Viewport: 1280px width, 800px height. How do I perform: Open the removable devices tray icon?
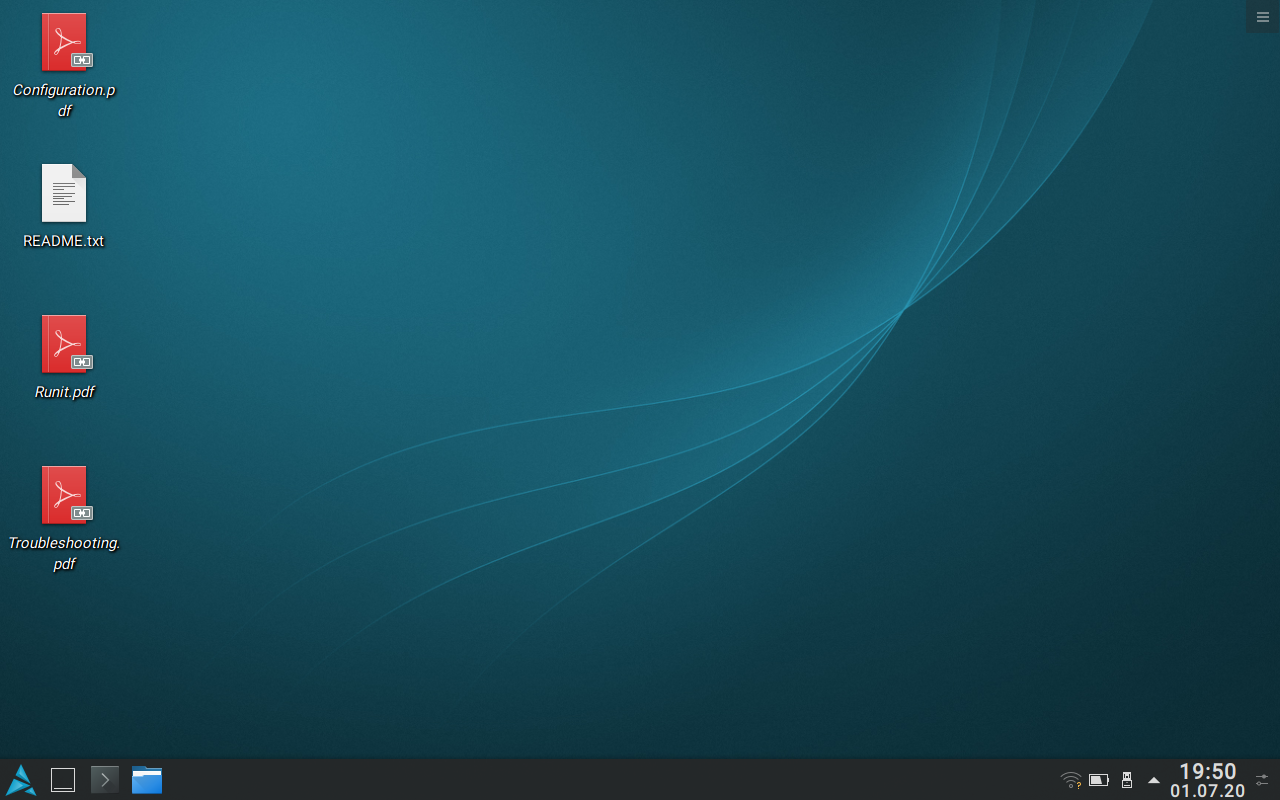(1127, 780)
